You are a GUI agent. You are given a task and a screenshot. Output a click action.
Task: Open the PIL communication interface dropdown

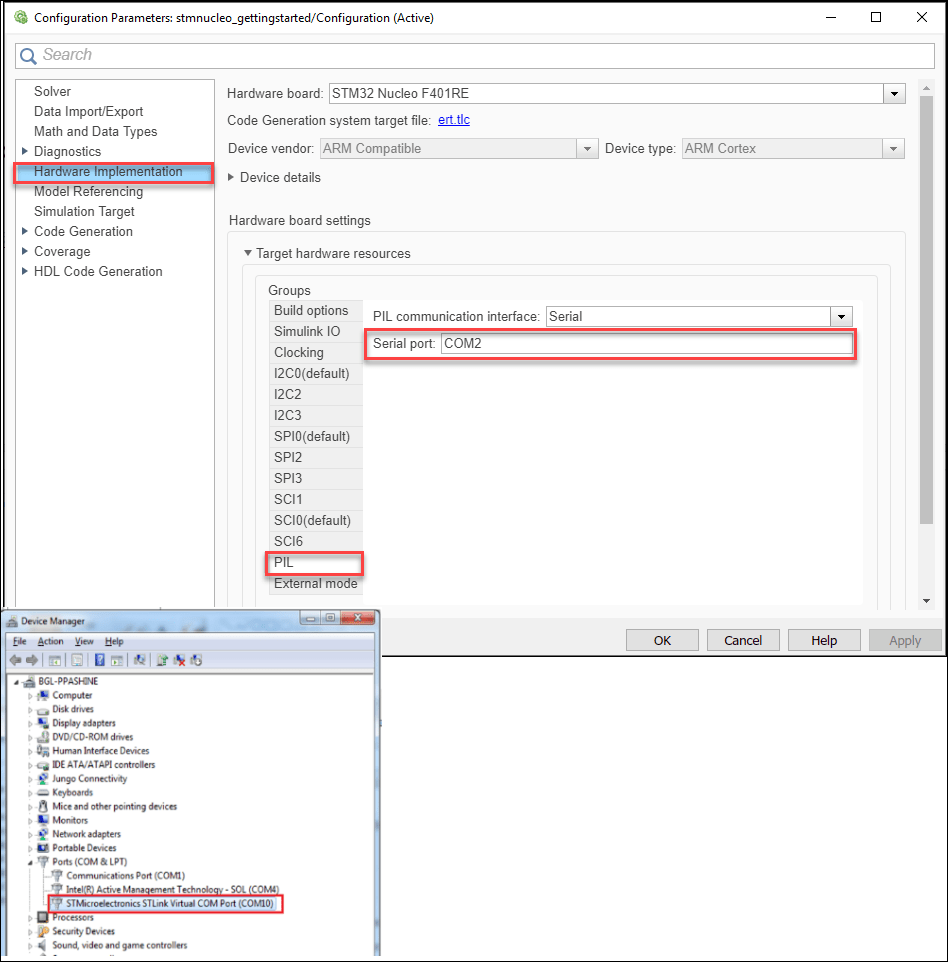[x=841, y=317]
